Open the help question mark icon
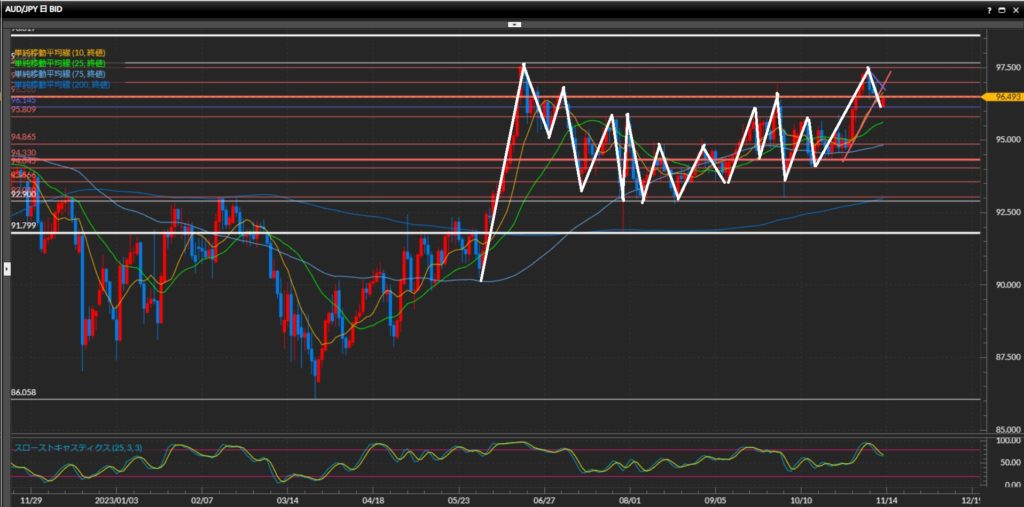Image resolution: width=1024 pixels, height=507 pixels. tap(987, 9)
